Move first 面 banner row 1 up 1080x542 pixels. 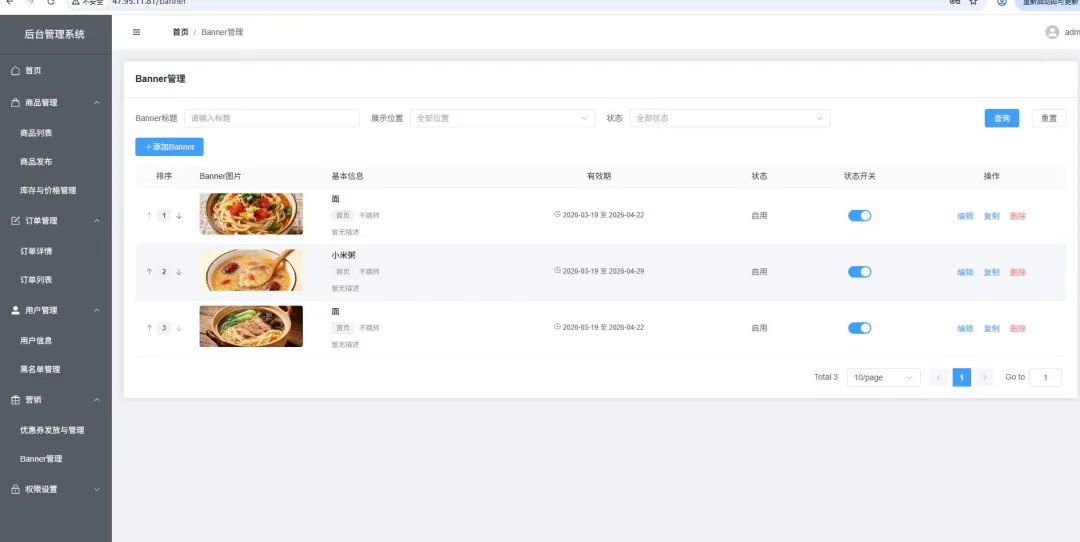149,216
